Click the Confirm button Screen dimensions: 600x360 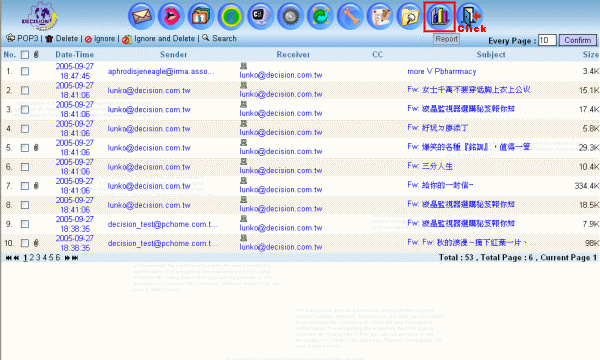578,40
